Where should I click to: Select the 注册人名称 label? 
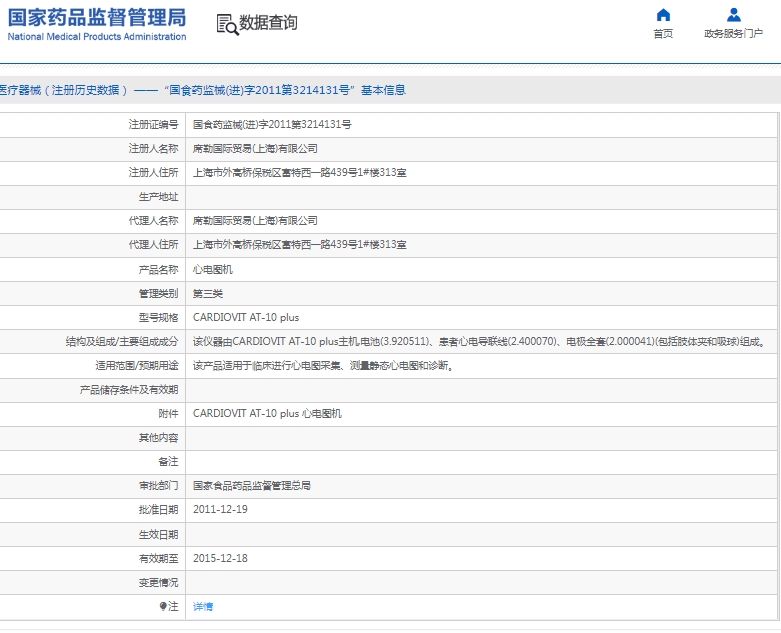coord(153,148)
